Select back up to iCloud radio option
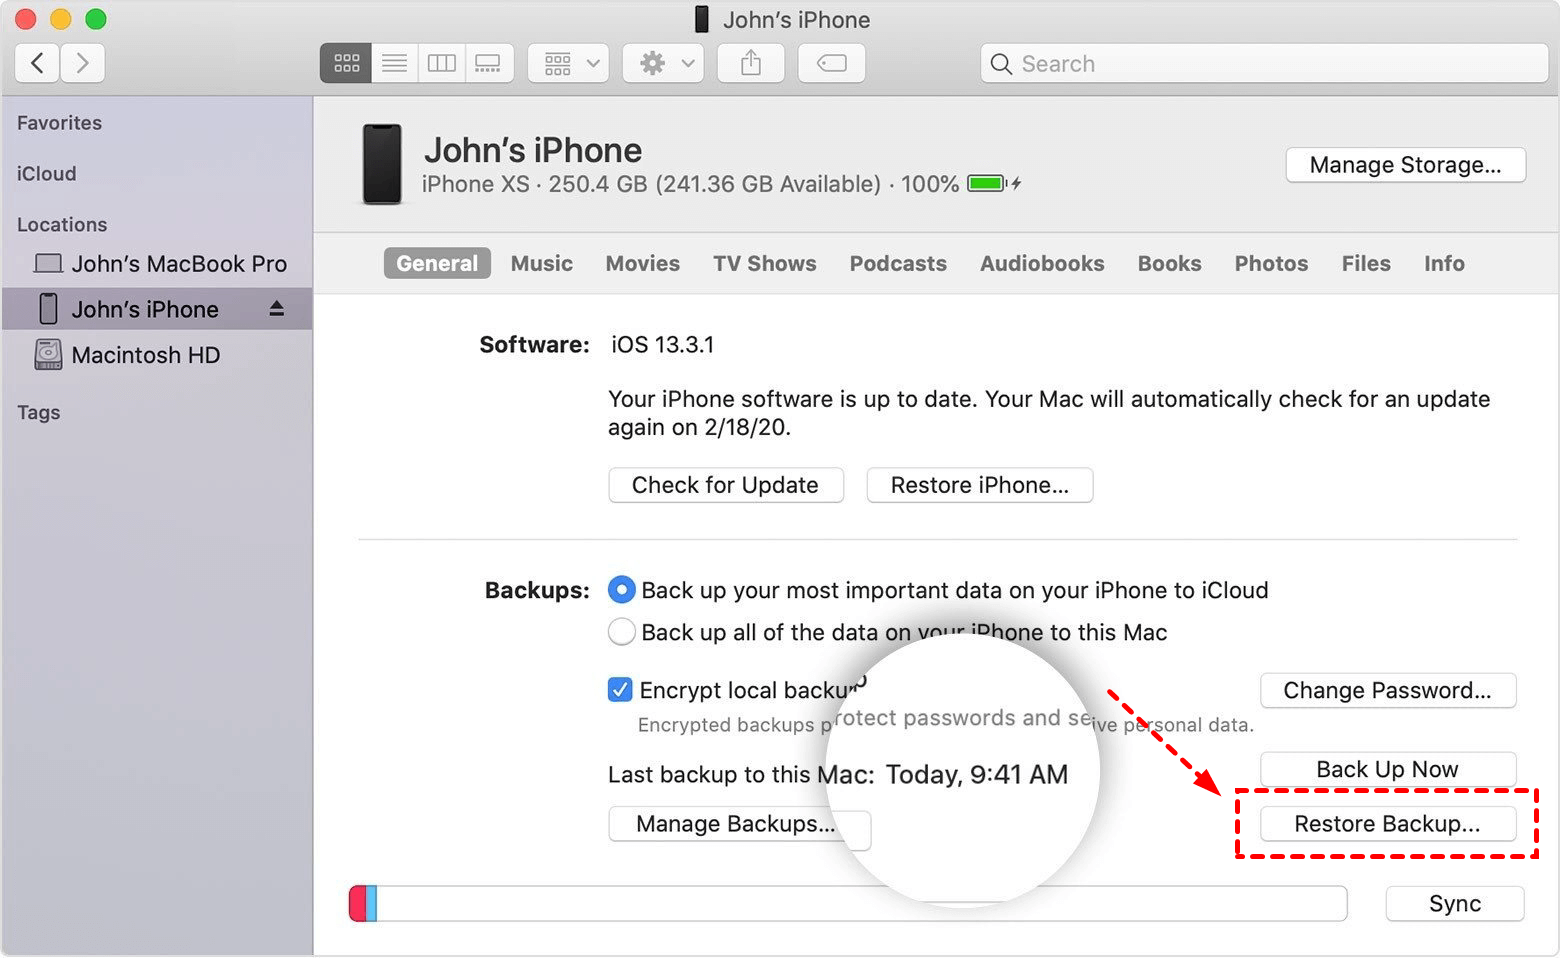 [621, 590]
